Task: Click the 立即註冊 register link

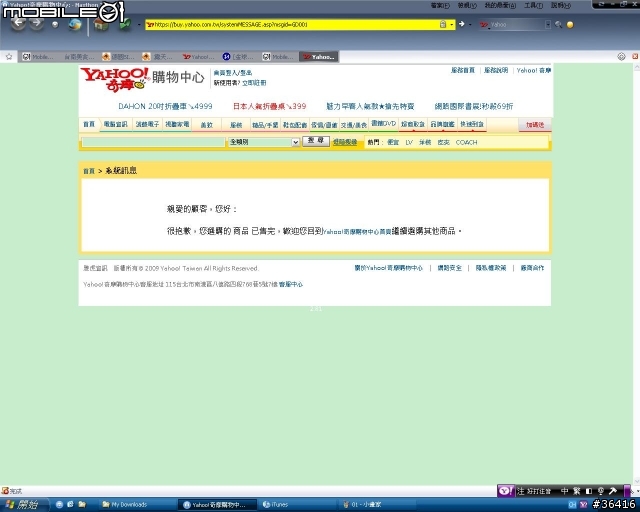Action: click(254, 83)
